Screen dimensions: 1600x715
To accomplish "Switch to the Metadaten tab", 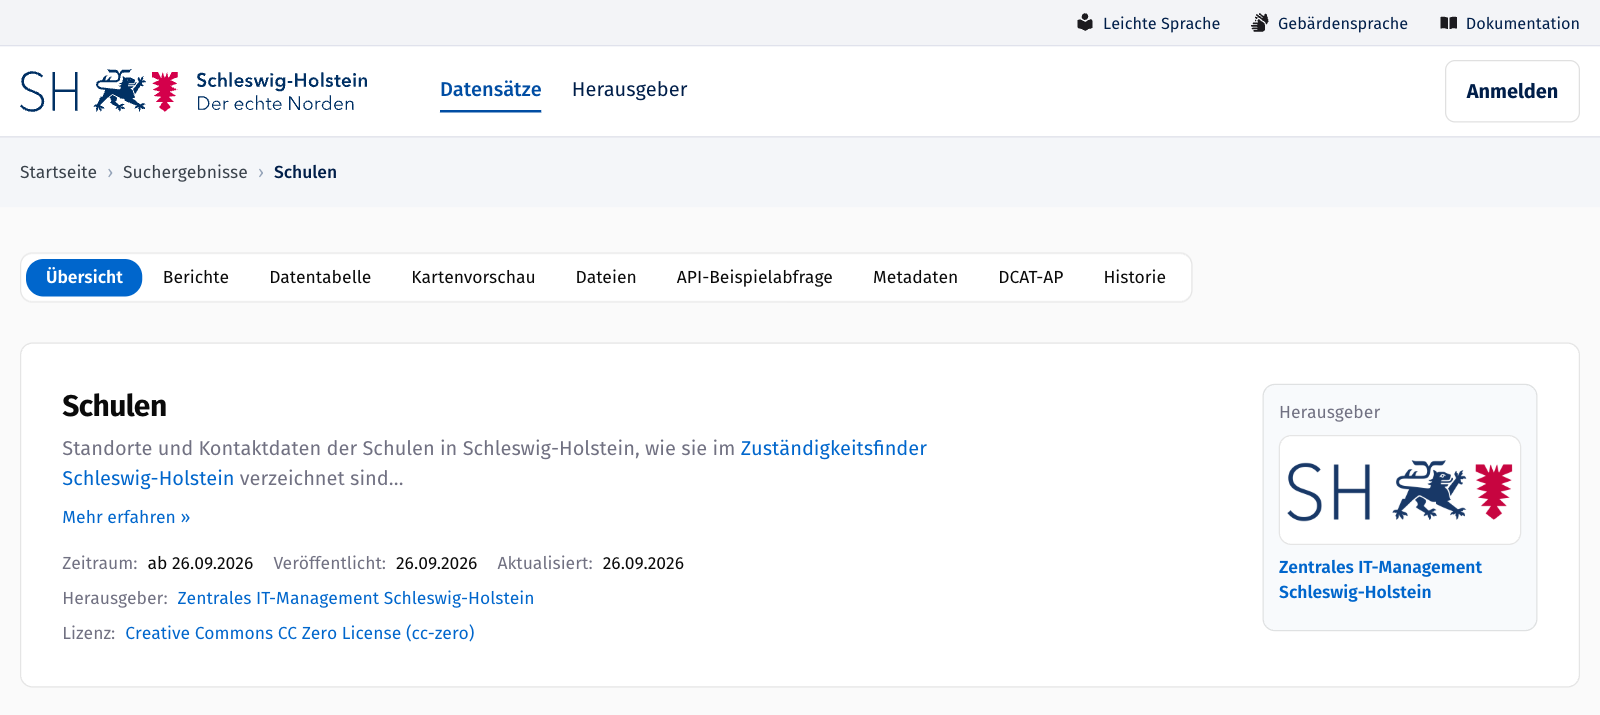I will [x=915, y=277].
